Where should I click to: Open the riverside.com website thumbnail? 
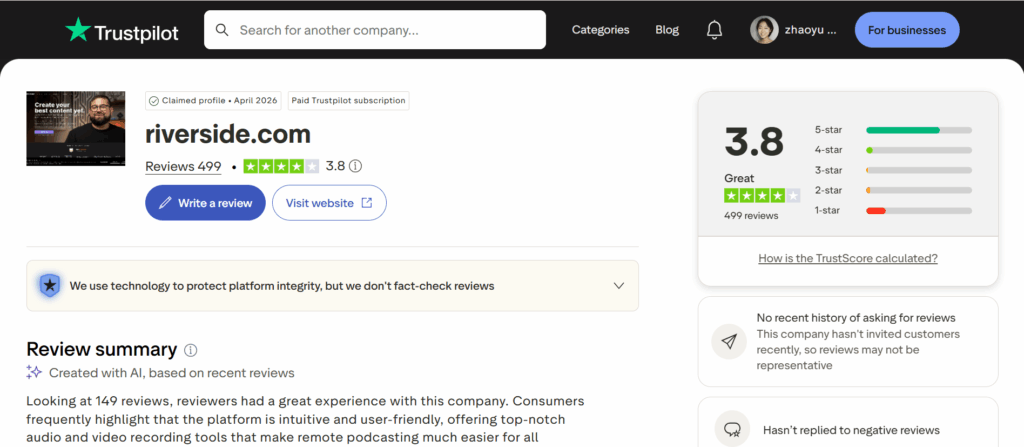(76, 128)
